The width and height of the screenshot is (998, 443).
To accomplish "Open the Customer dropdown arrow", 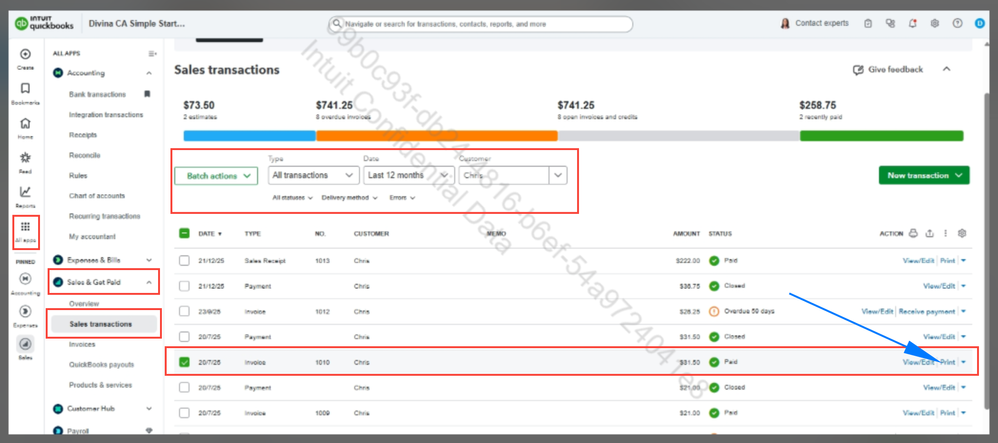I will pyautogui.click(x=558, y=175).
